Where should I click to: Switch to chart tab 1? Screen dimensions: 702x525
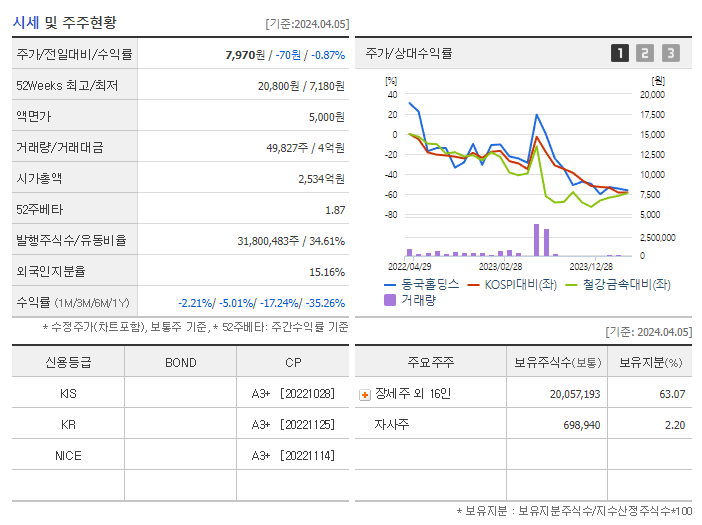point(620,53)
